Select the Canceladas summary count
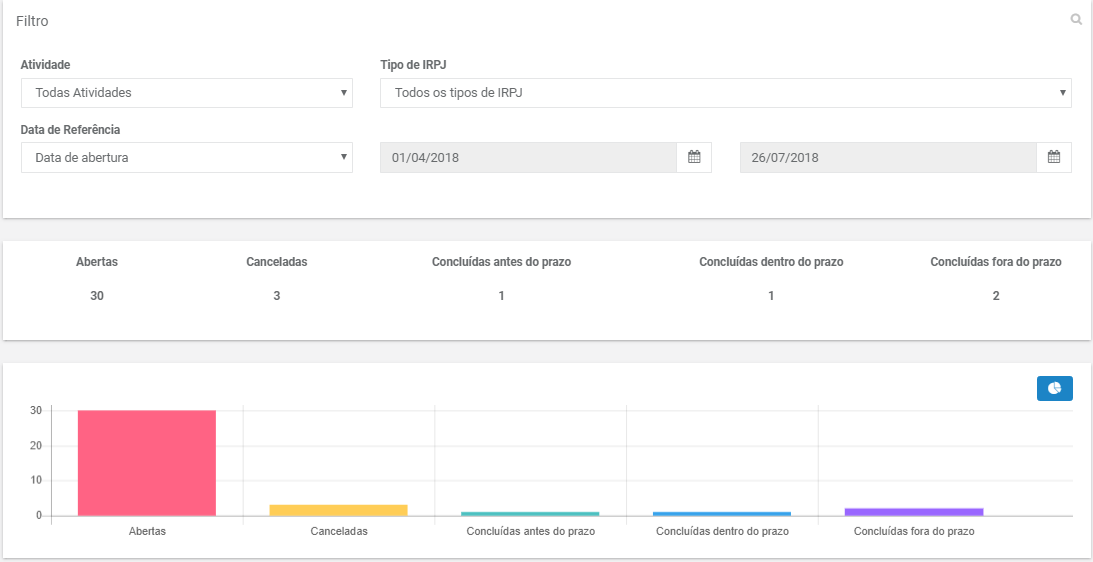The width and height of the screenshot is (1093, 562). (x=277, y=296)
